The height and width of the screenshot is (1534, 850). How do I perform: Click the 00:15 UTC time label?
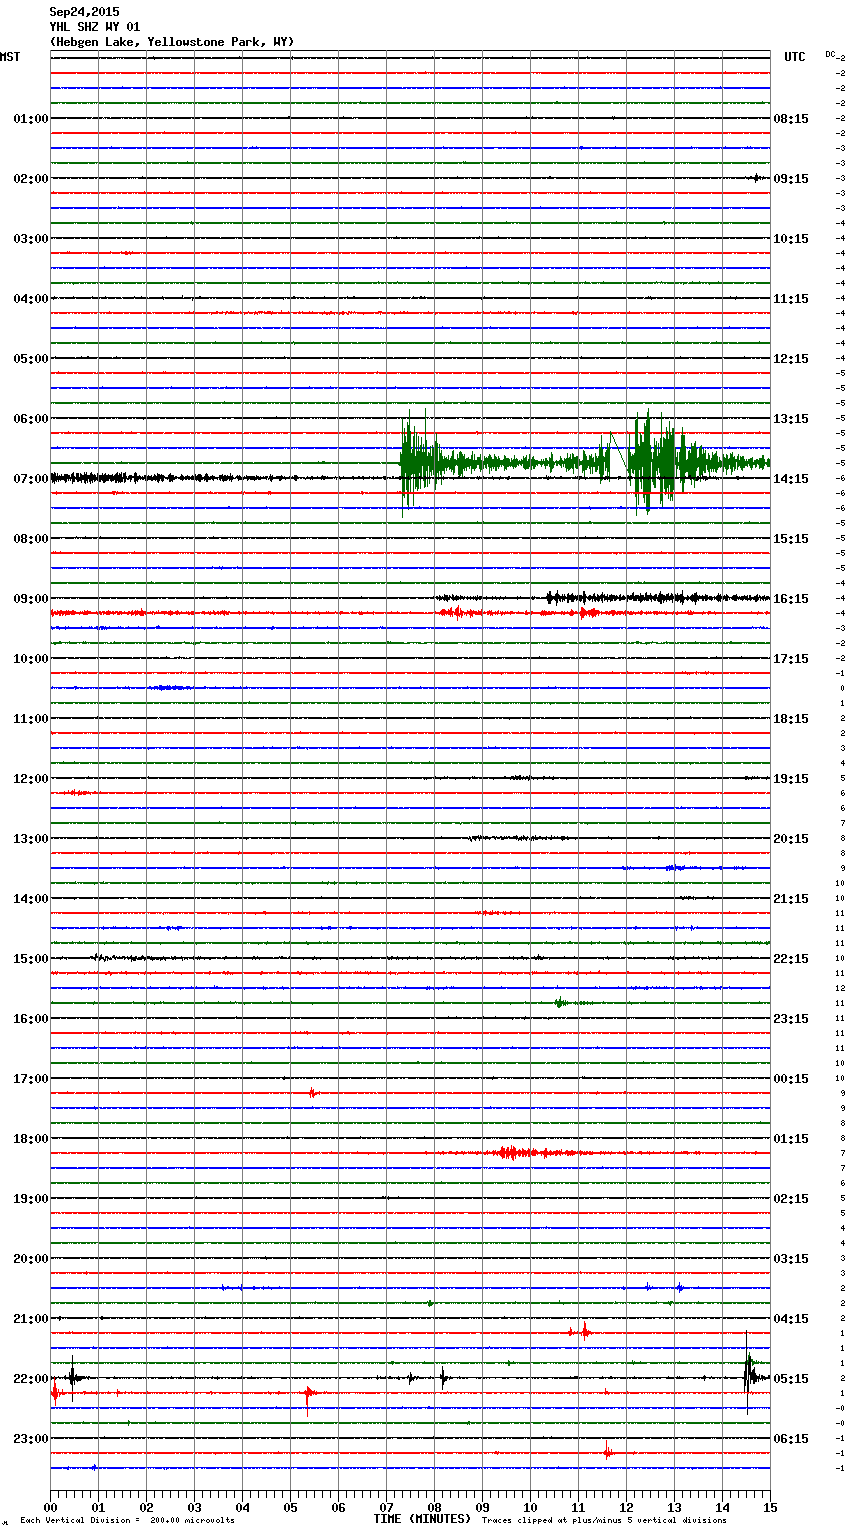coord(791,1079)
